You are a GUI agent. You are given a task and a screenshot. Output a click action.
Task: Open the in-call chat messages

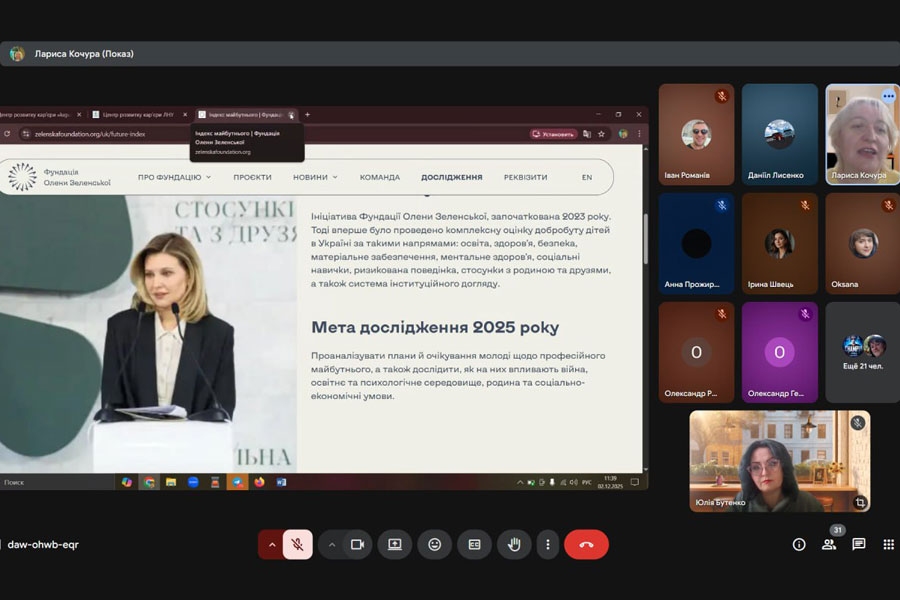pyautogui.click(x=859, y=544)
